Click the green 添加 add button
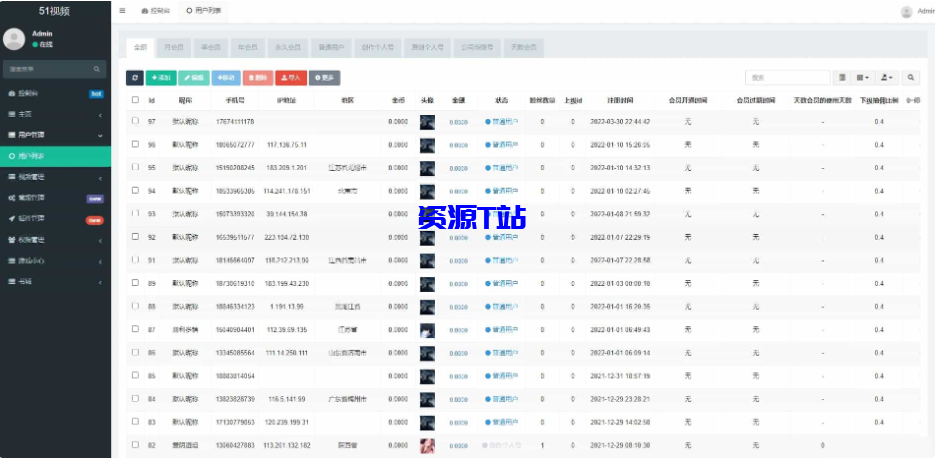This screenshot has height=458, width=944. (161, 78)
